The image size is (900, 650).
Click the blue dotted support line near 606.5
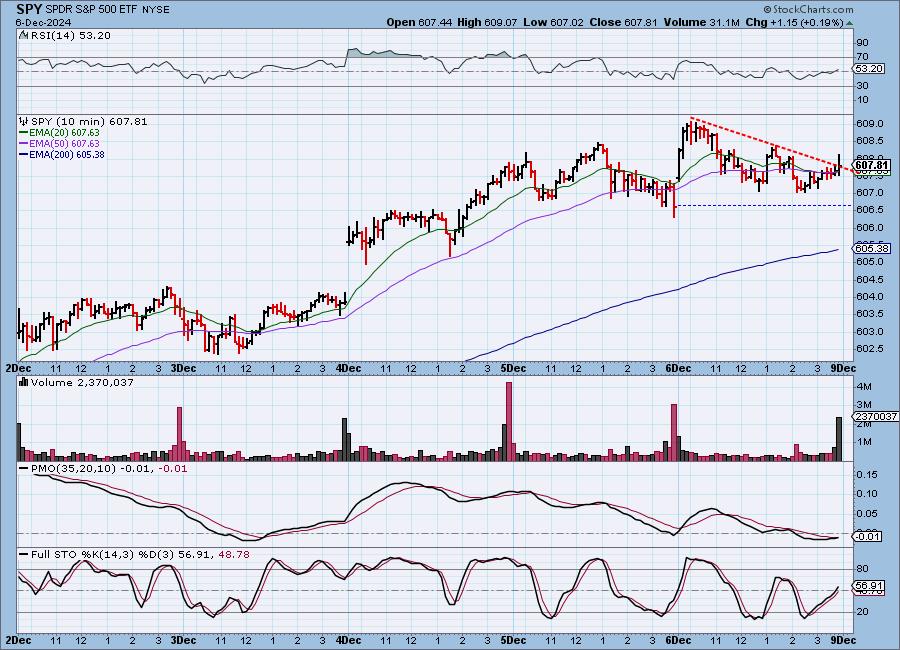pos(763,205)
